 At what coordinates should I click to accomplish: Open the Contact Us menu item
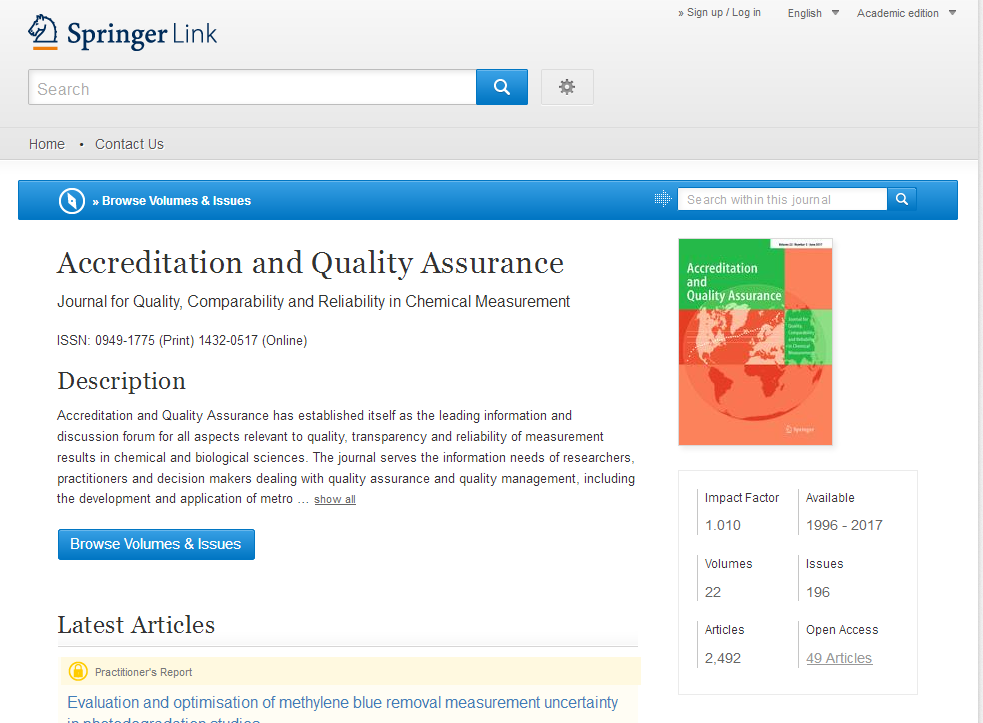click(129, 144)
